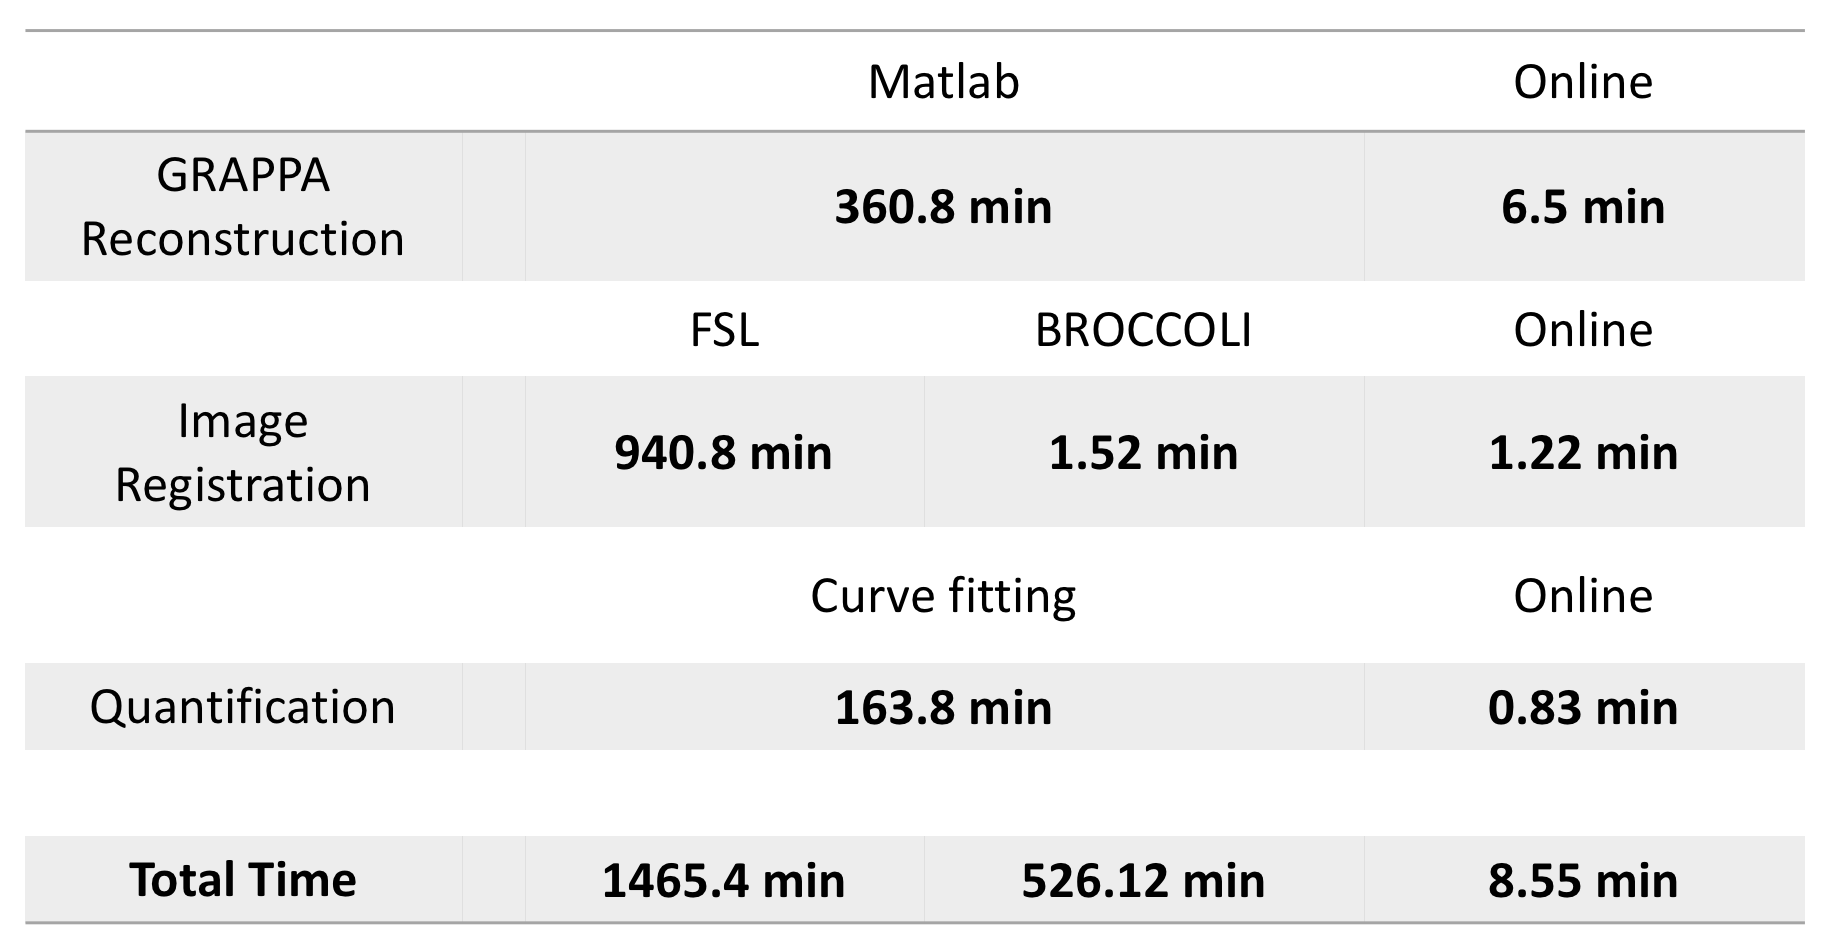Select the 0.83 min Online value

pos(1583,708)
